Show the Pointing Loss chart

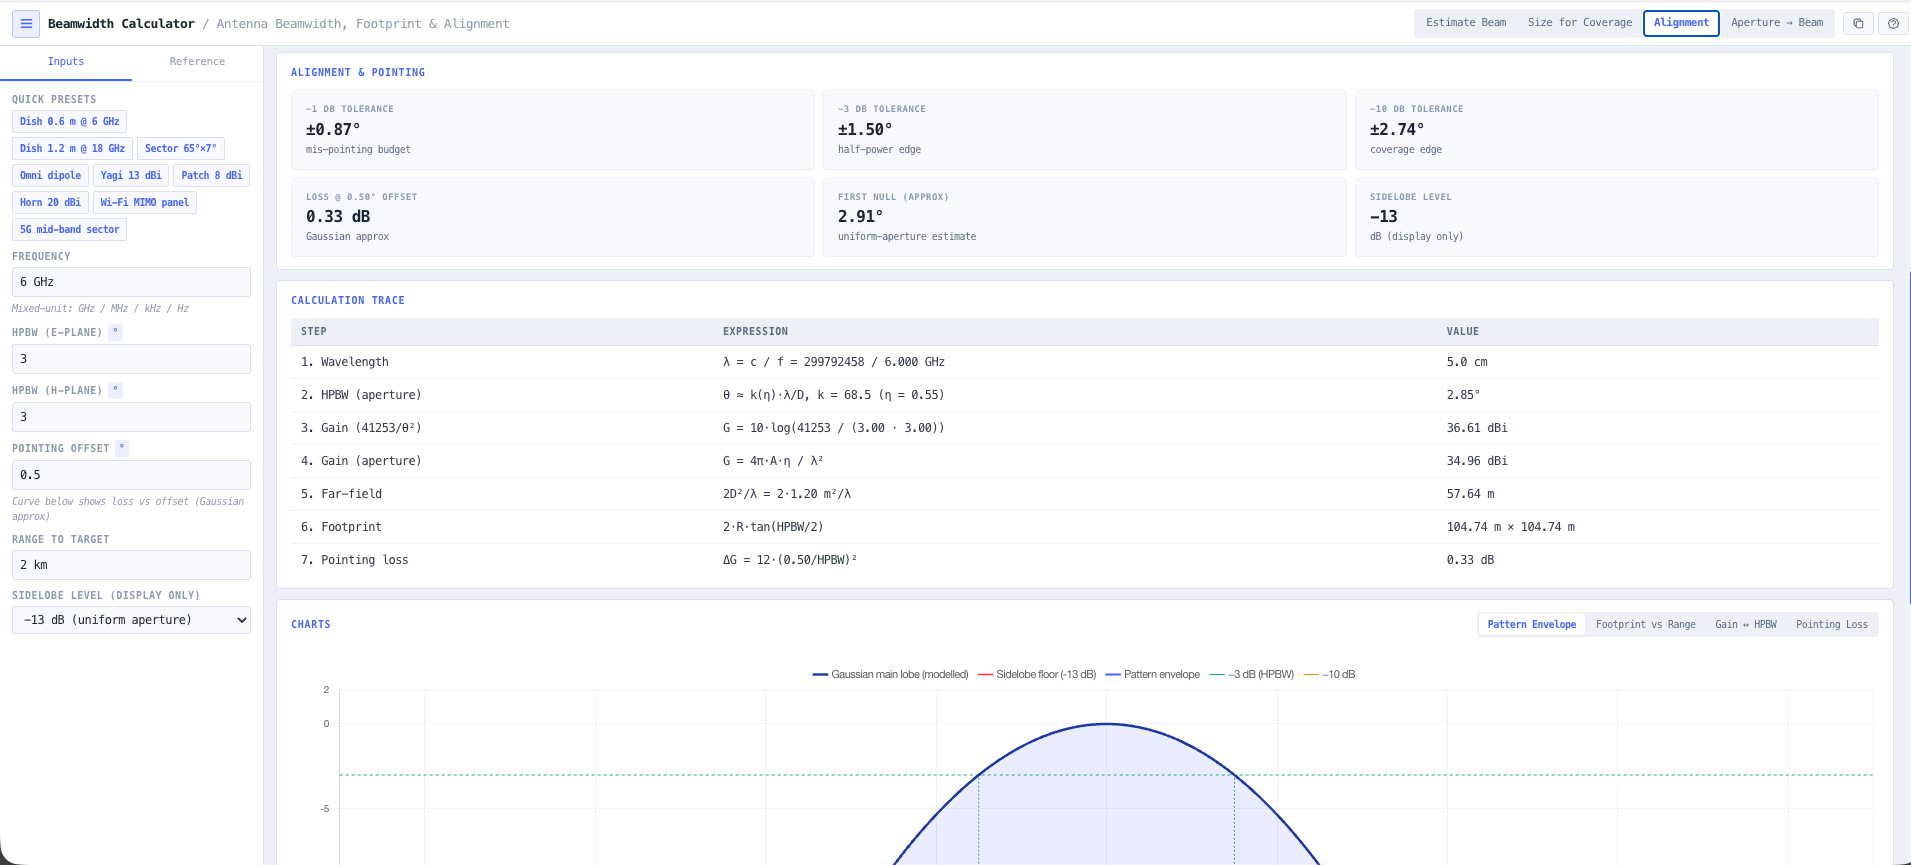tap(1831, 624)
